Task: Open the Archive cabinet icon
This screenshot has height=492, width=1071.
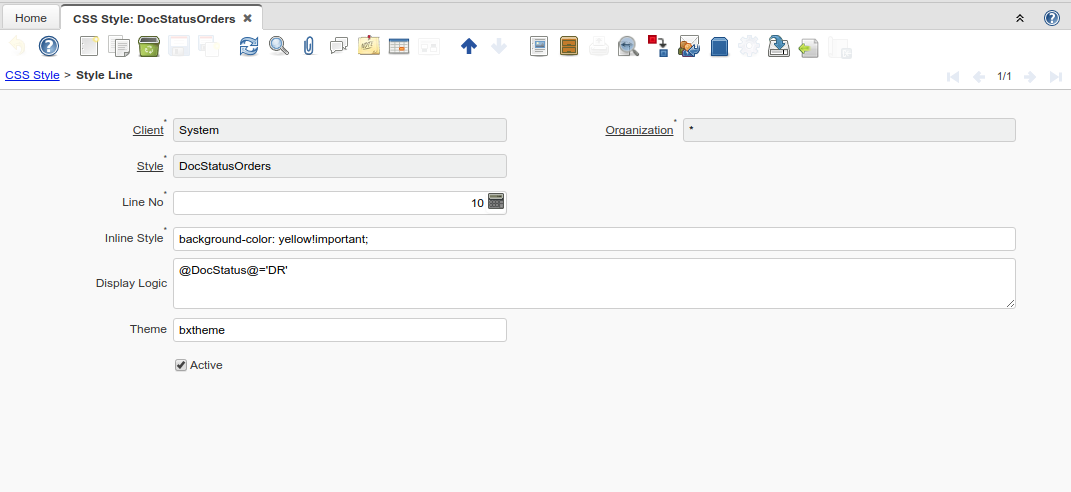Action: click(x=569, y=46)
